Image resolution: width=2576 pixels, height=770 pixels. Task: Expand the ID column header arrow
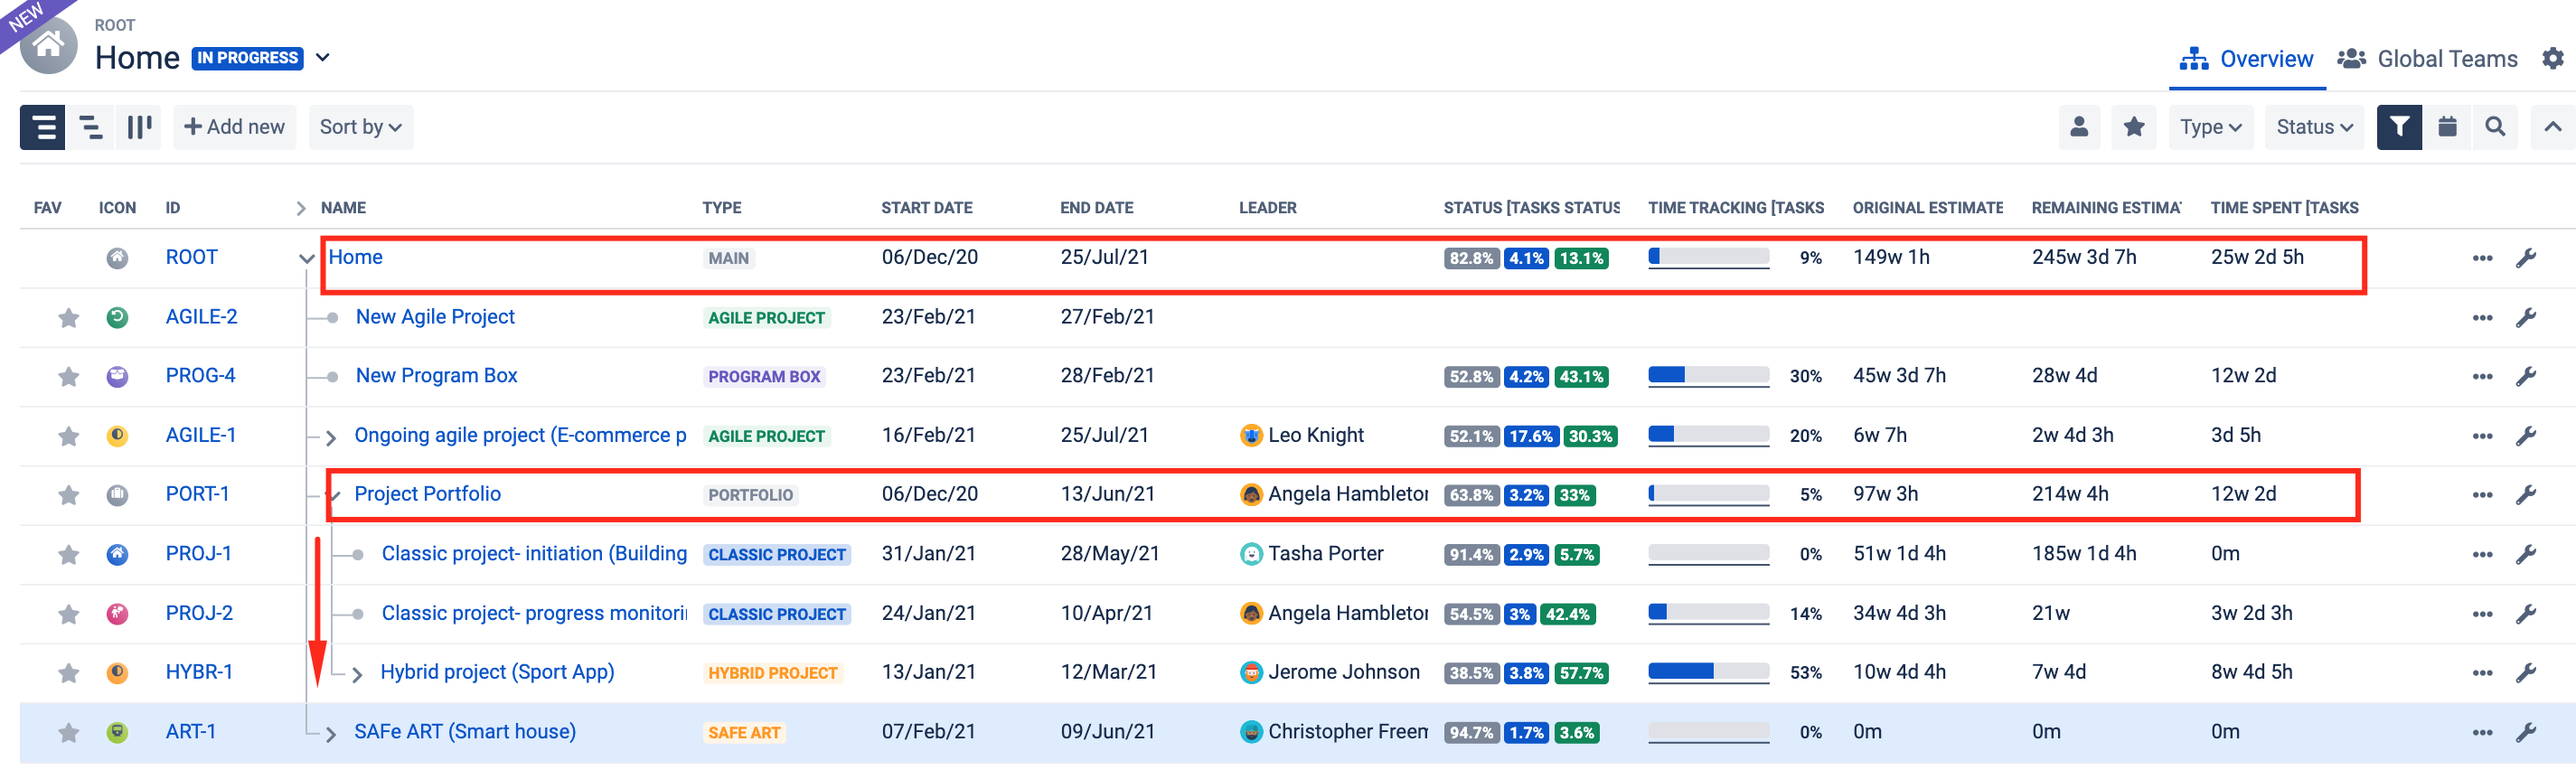point(300,208)
